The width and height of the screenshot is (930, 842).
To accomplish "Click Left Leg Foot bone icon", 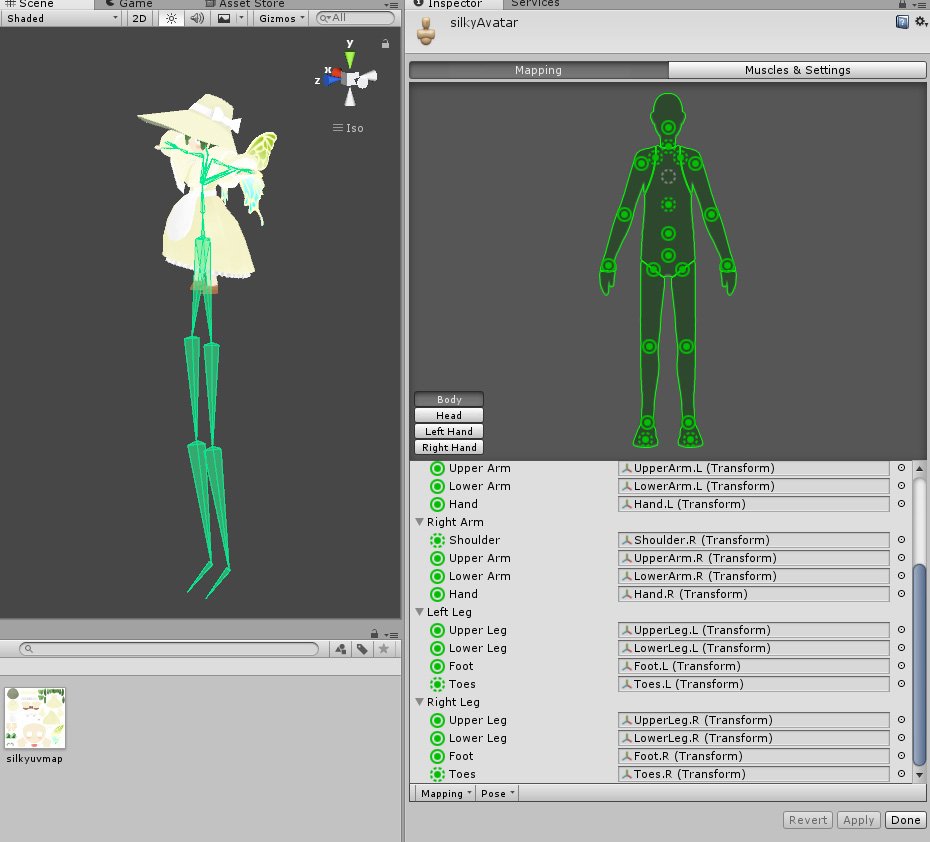I will pos(437,666).
